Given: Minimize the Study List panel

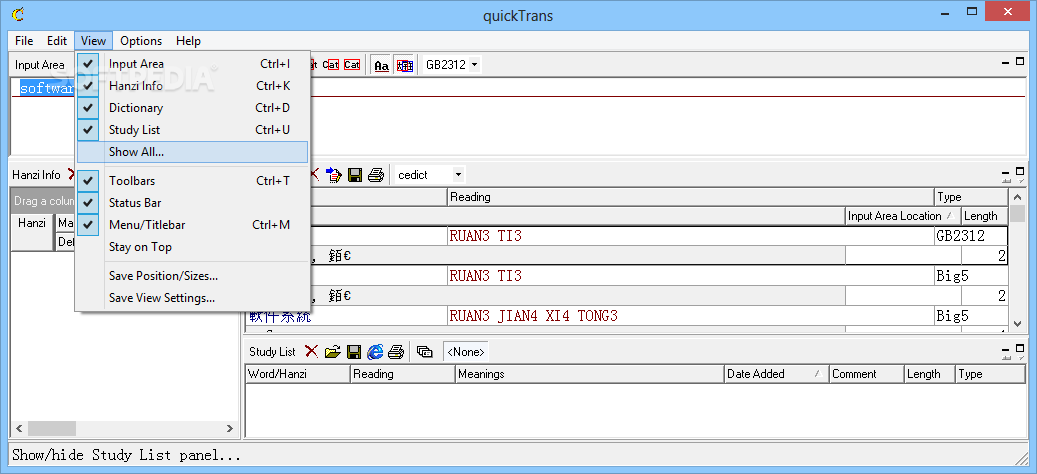Looking at the screenshot, I should point(1007,348).
